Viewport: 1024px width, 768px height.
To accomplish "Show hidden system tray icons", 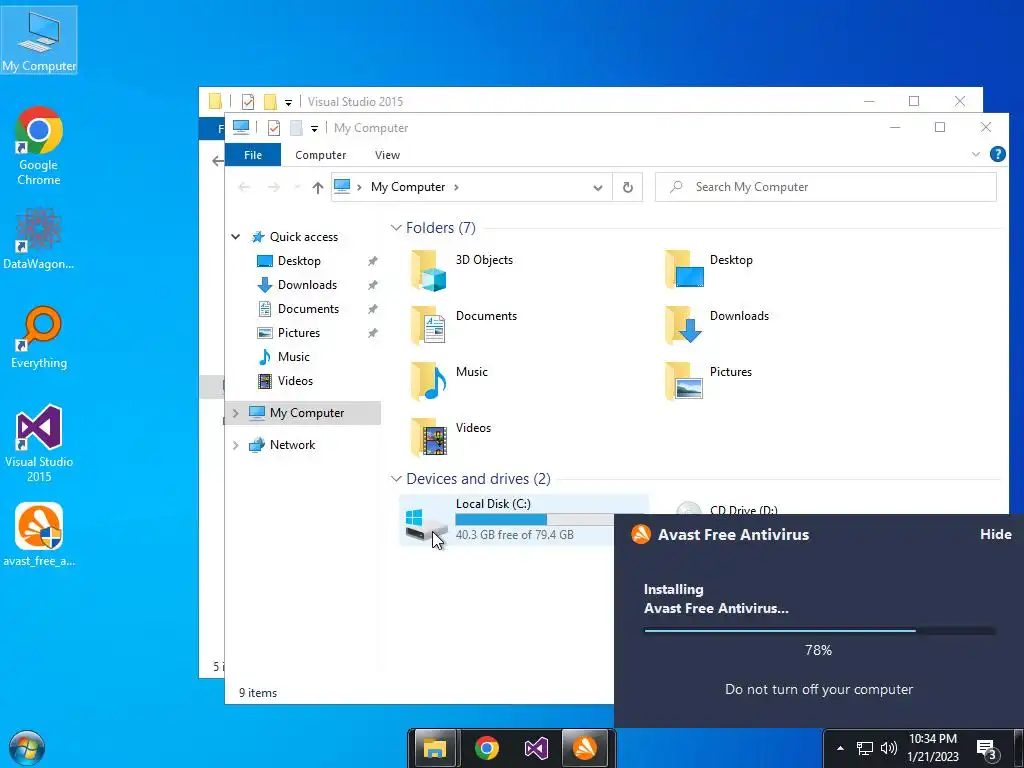I will pyautogui.click(x=840, y=748).
